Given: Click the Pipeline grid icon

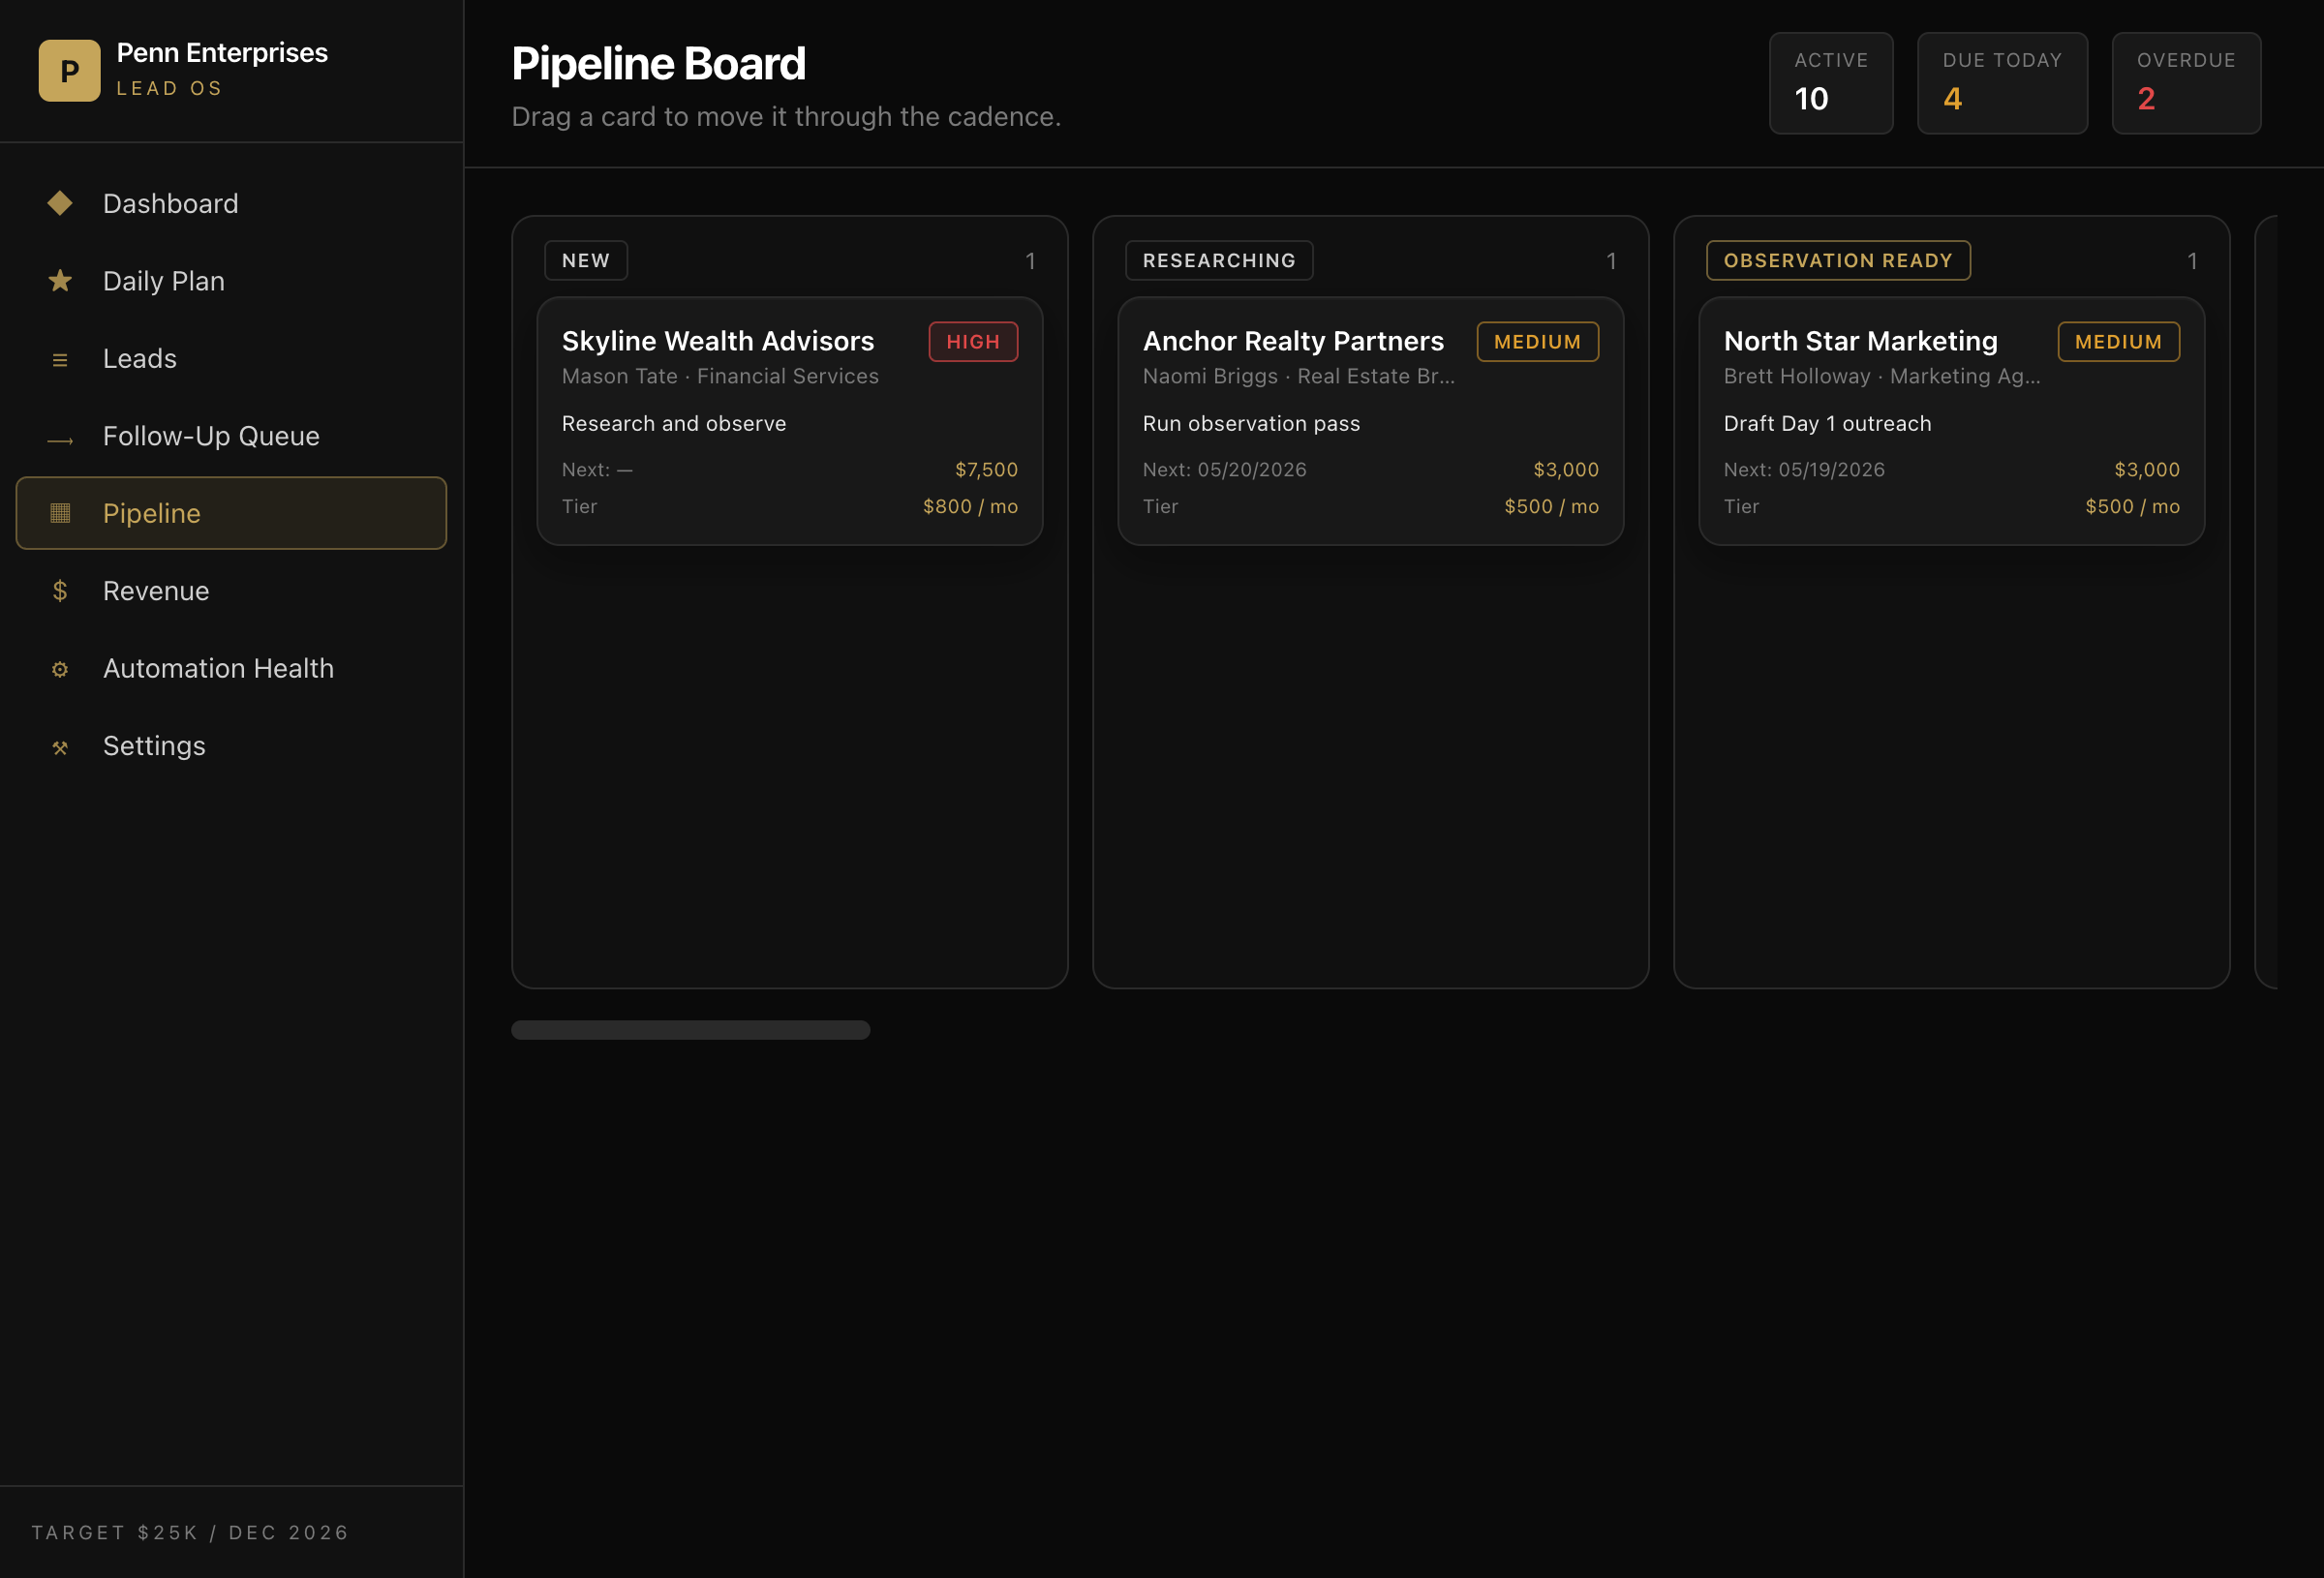Looking at the screenshot, I should 60,513.
